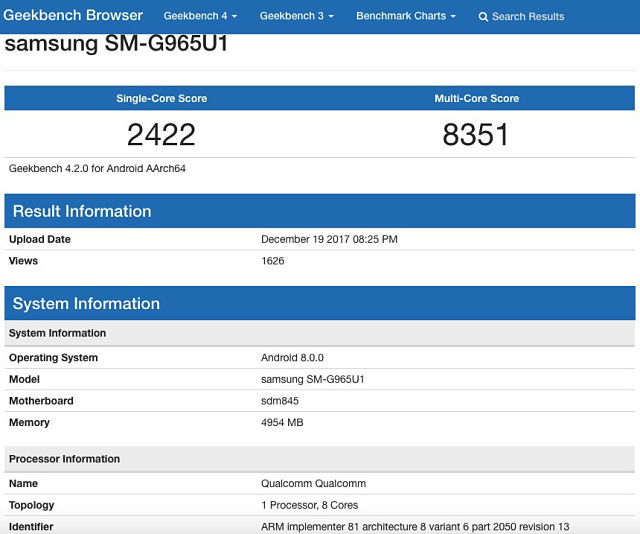Select the sdm845 motherboard value

(x=280, y=401)
